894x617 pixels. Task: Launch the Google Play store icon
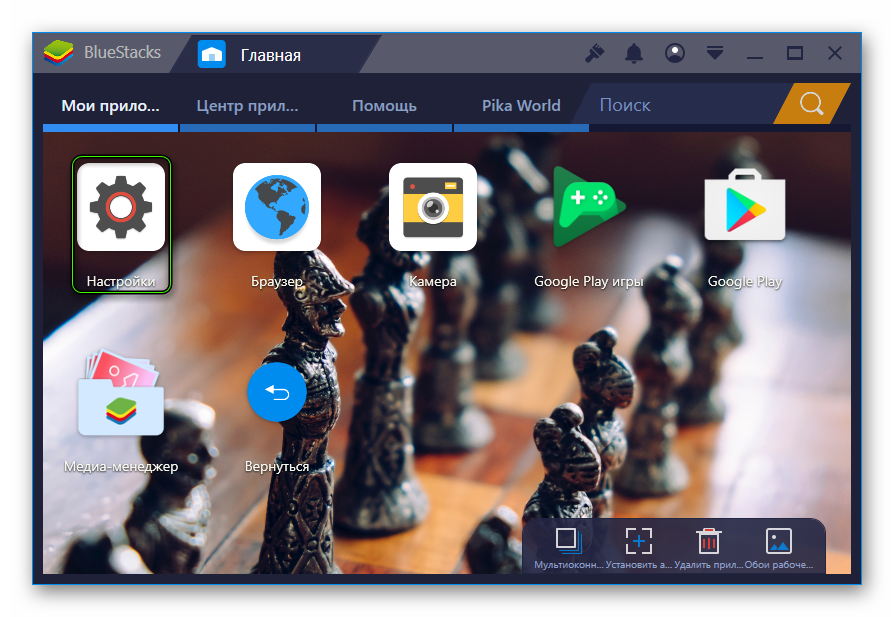(x=745, y=205)
